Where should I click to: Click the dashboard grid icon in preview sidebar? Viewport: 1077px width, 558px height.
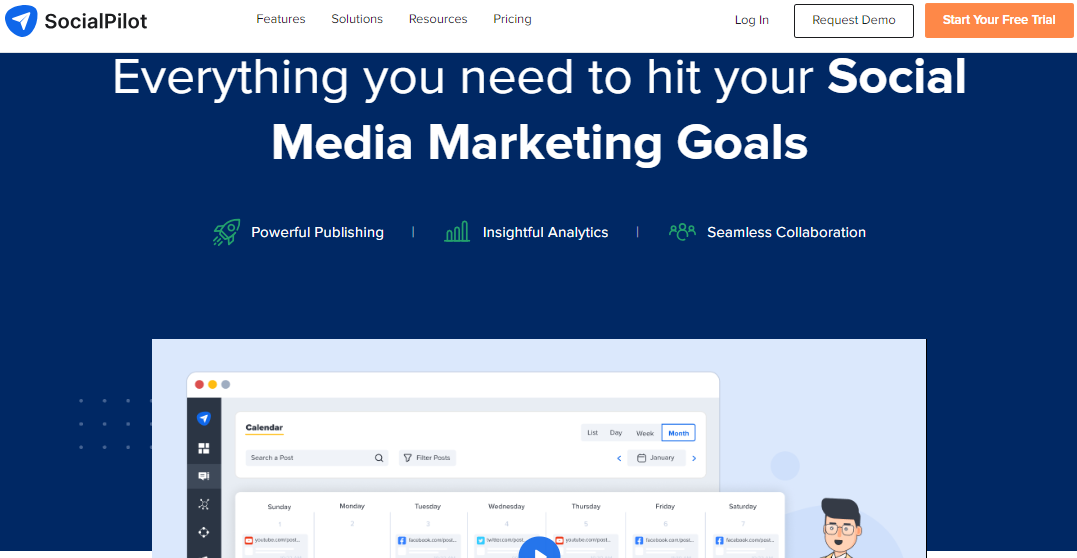[x=203, y=448]
